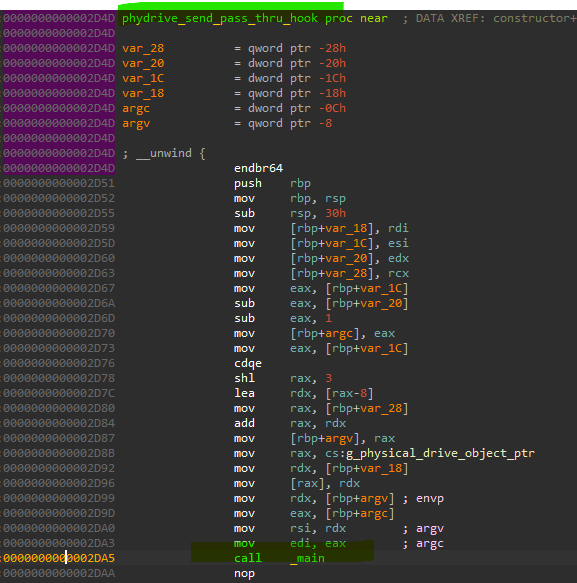Click sub eax, [rbp+var_20] instruction
Screen dimensions: 577x583
click(321, 303)
